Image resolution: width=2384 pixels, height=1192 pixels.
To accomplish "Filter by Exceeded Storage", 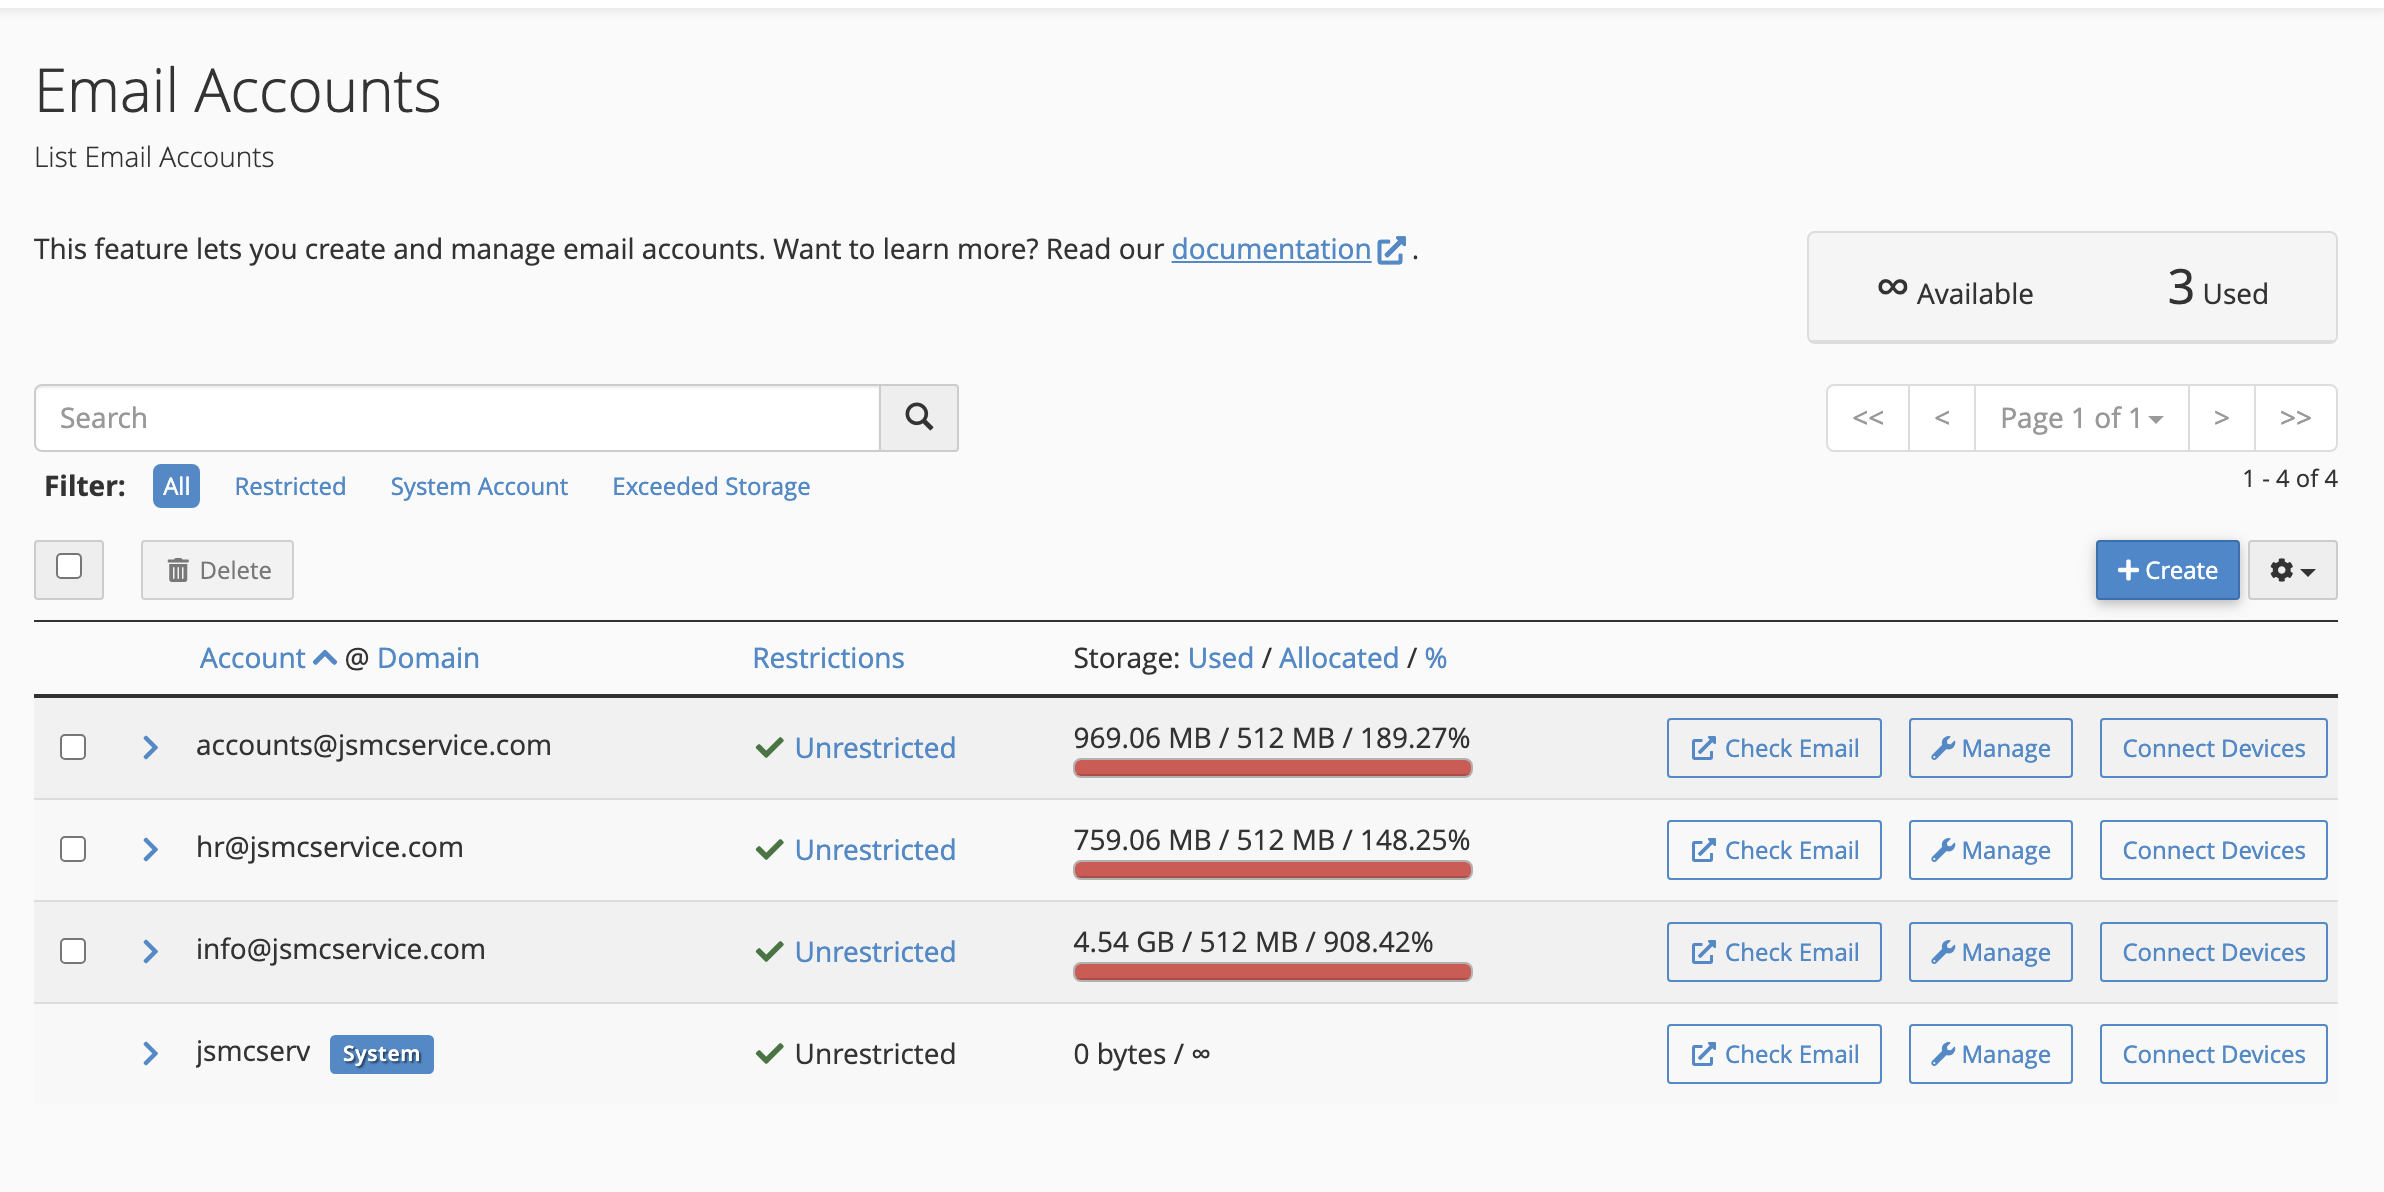I will pyautogui.click(x=711, y=486).
